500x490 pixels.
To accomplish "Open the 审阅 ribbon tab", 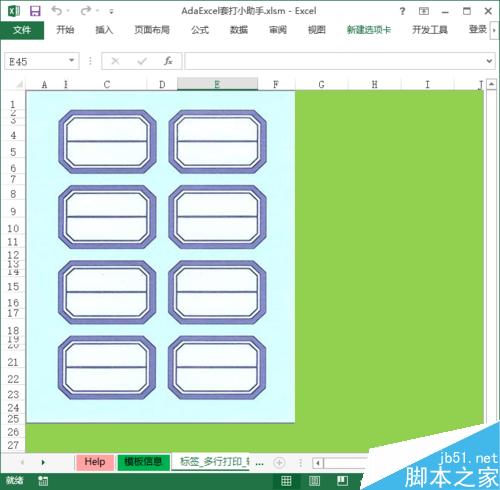I will (x=278, y=30).
